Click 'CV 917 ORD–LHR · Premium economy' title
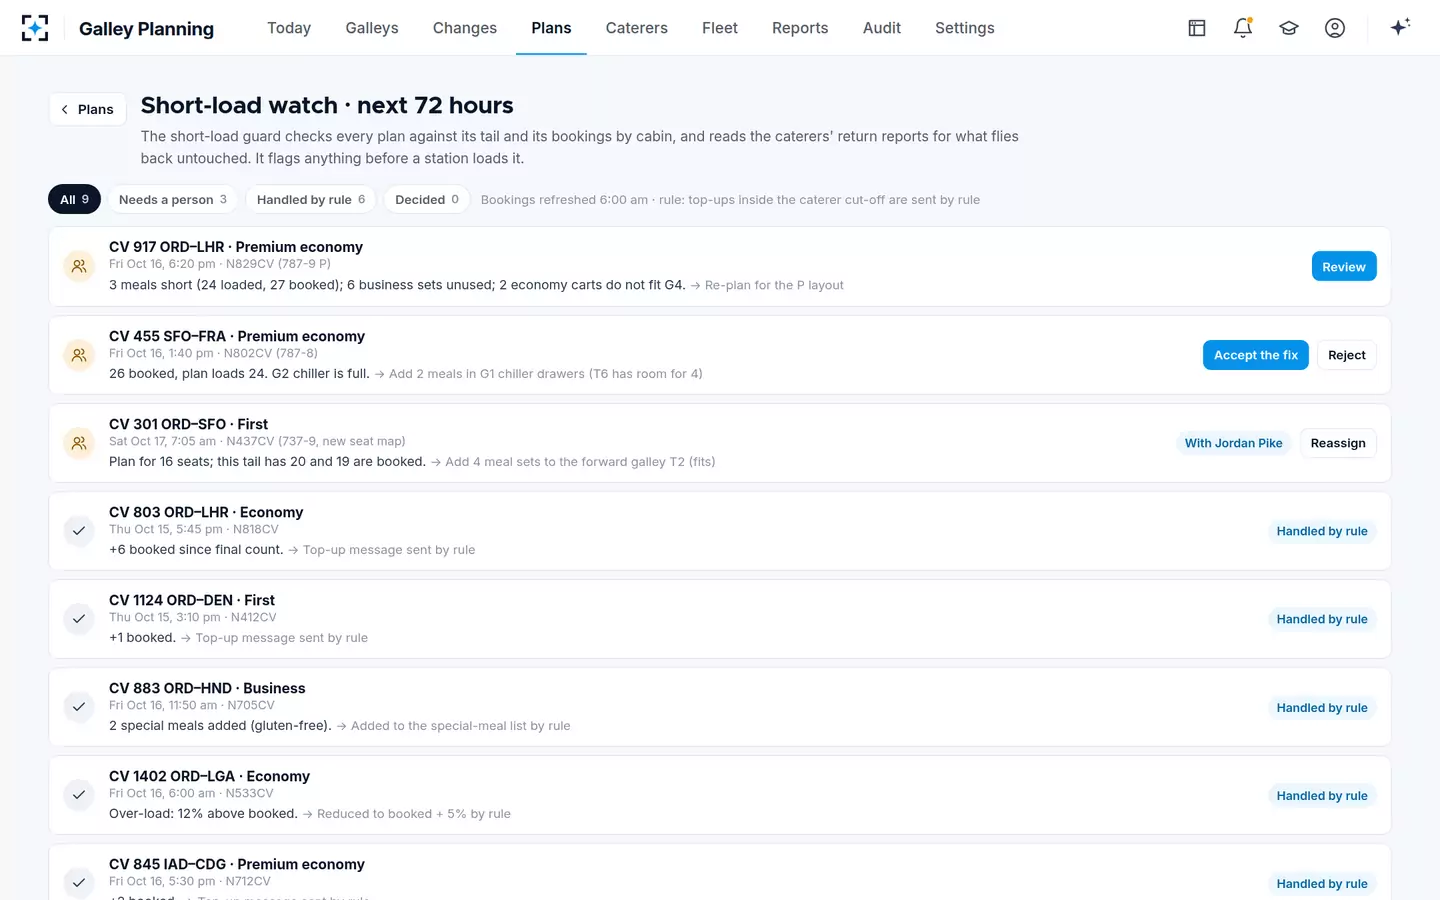1440x900 pixels. pos(236,247)
